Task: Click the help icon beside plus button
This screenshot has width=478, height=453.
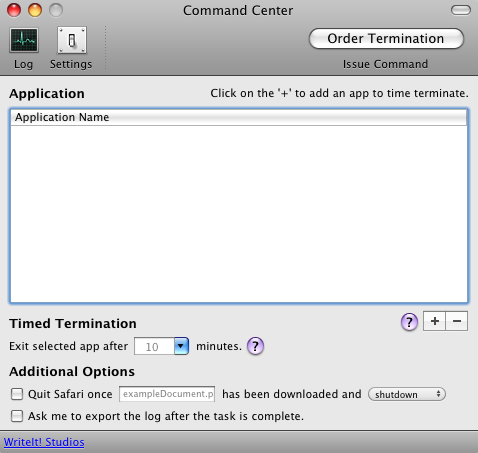Action: point(409,322)
